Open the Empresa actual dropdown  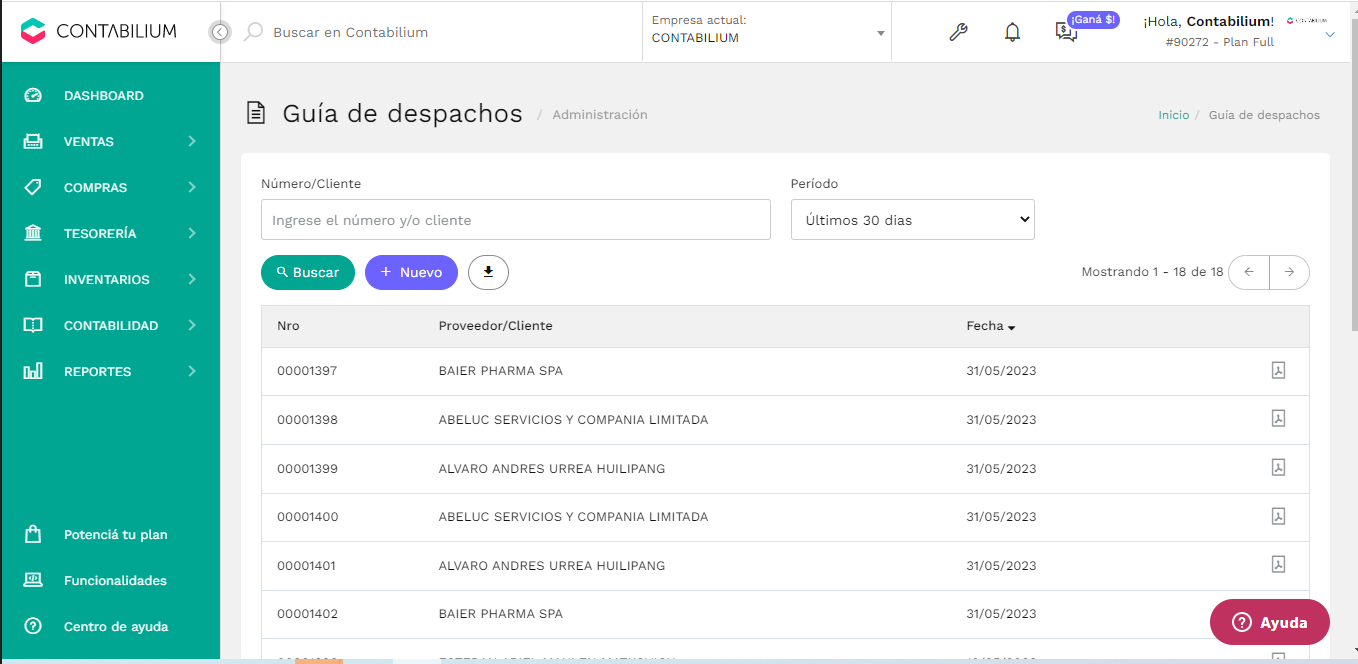coord(767,32)
